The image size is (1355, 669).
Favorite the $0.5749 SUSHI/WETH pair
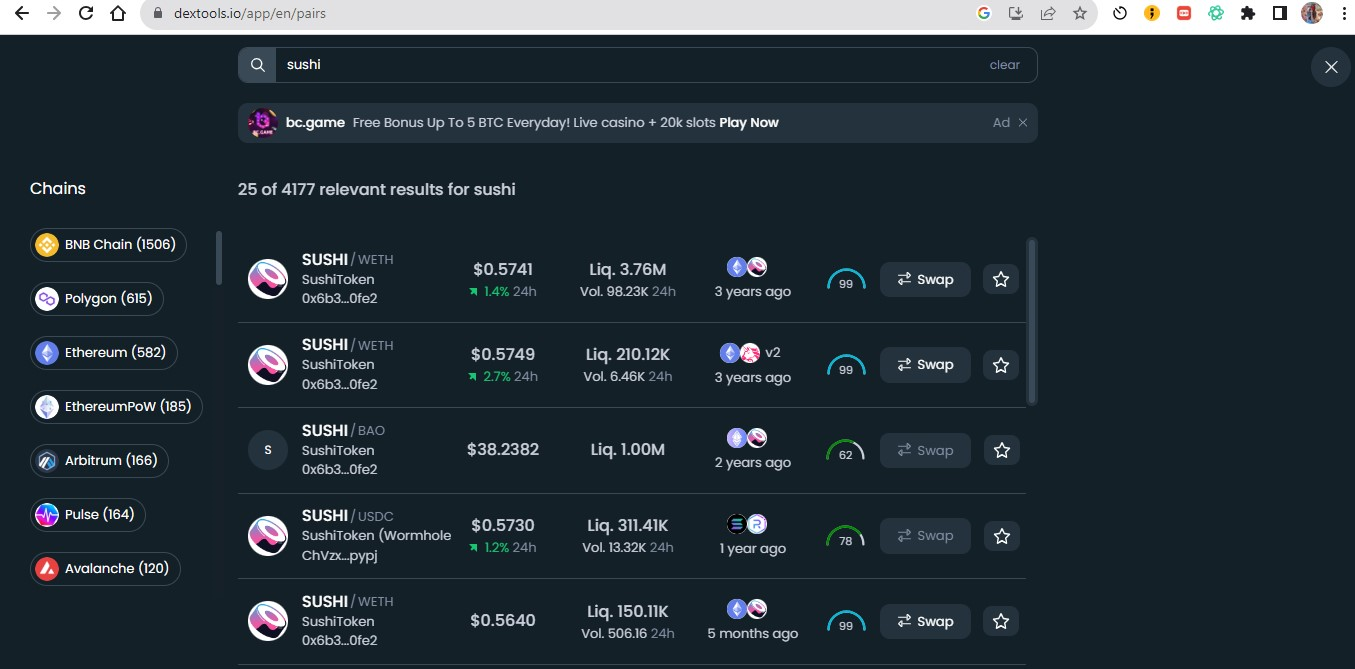(1001, 365)
